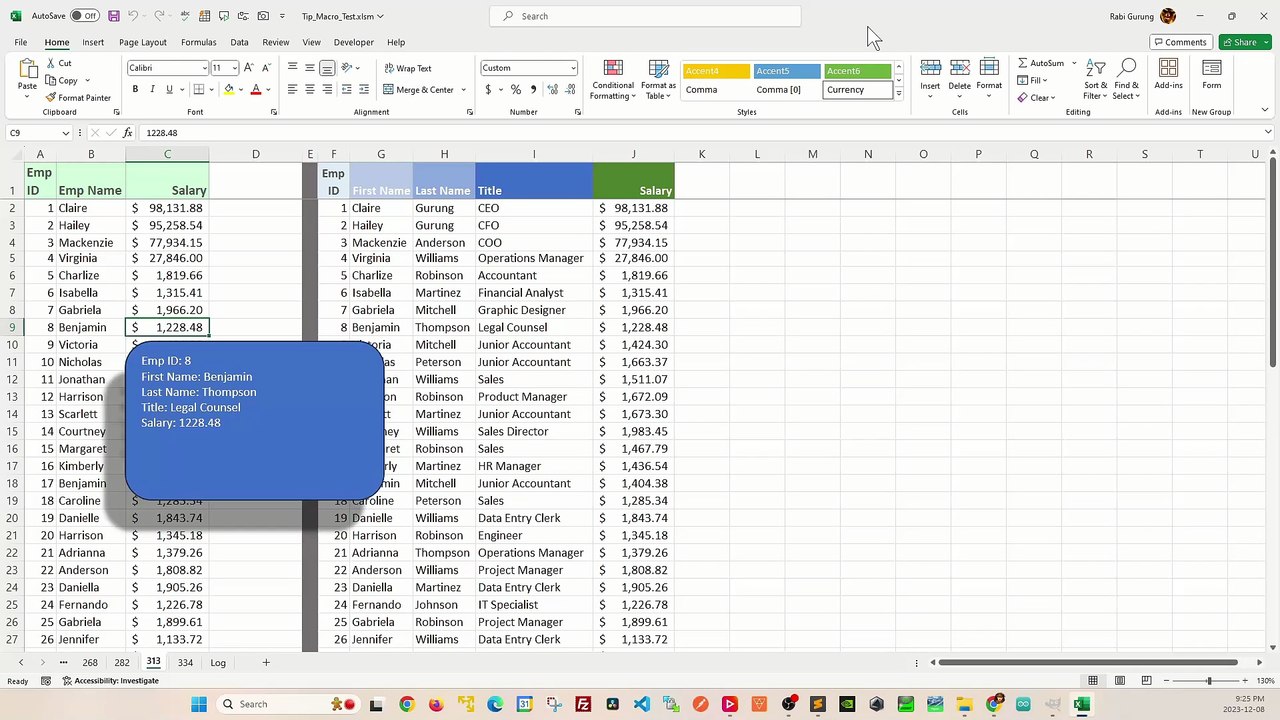Open the orientation text-angle tool
Image resolution: width=1280 pixels, height=720 pixels.
pyautogui.click(x=348, y=68)
